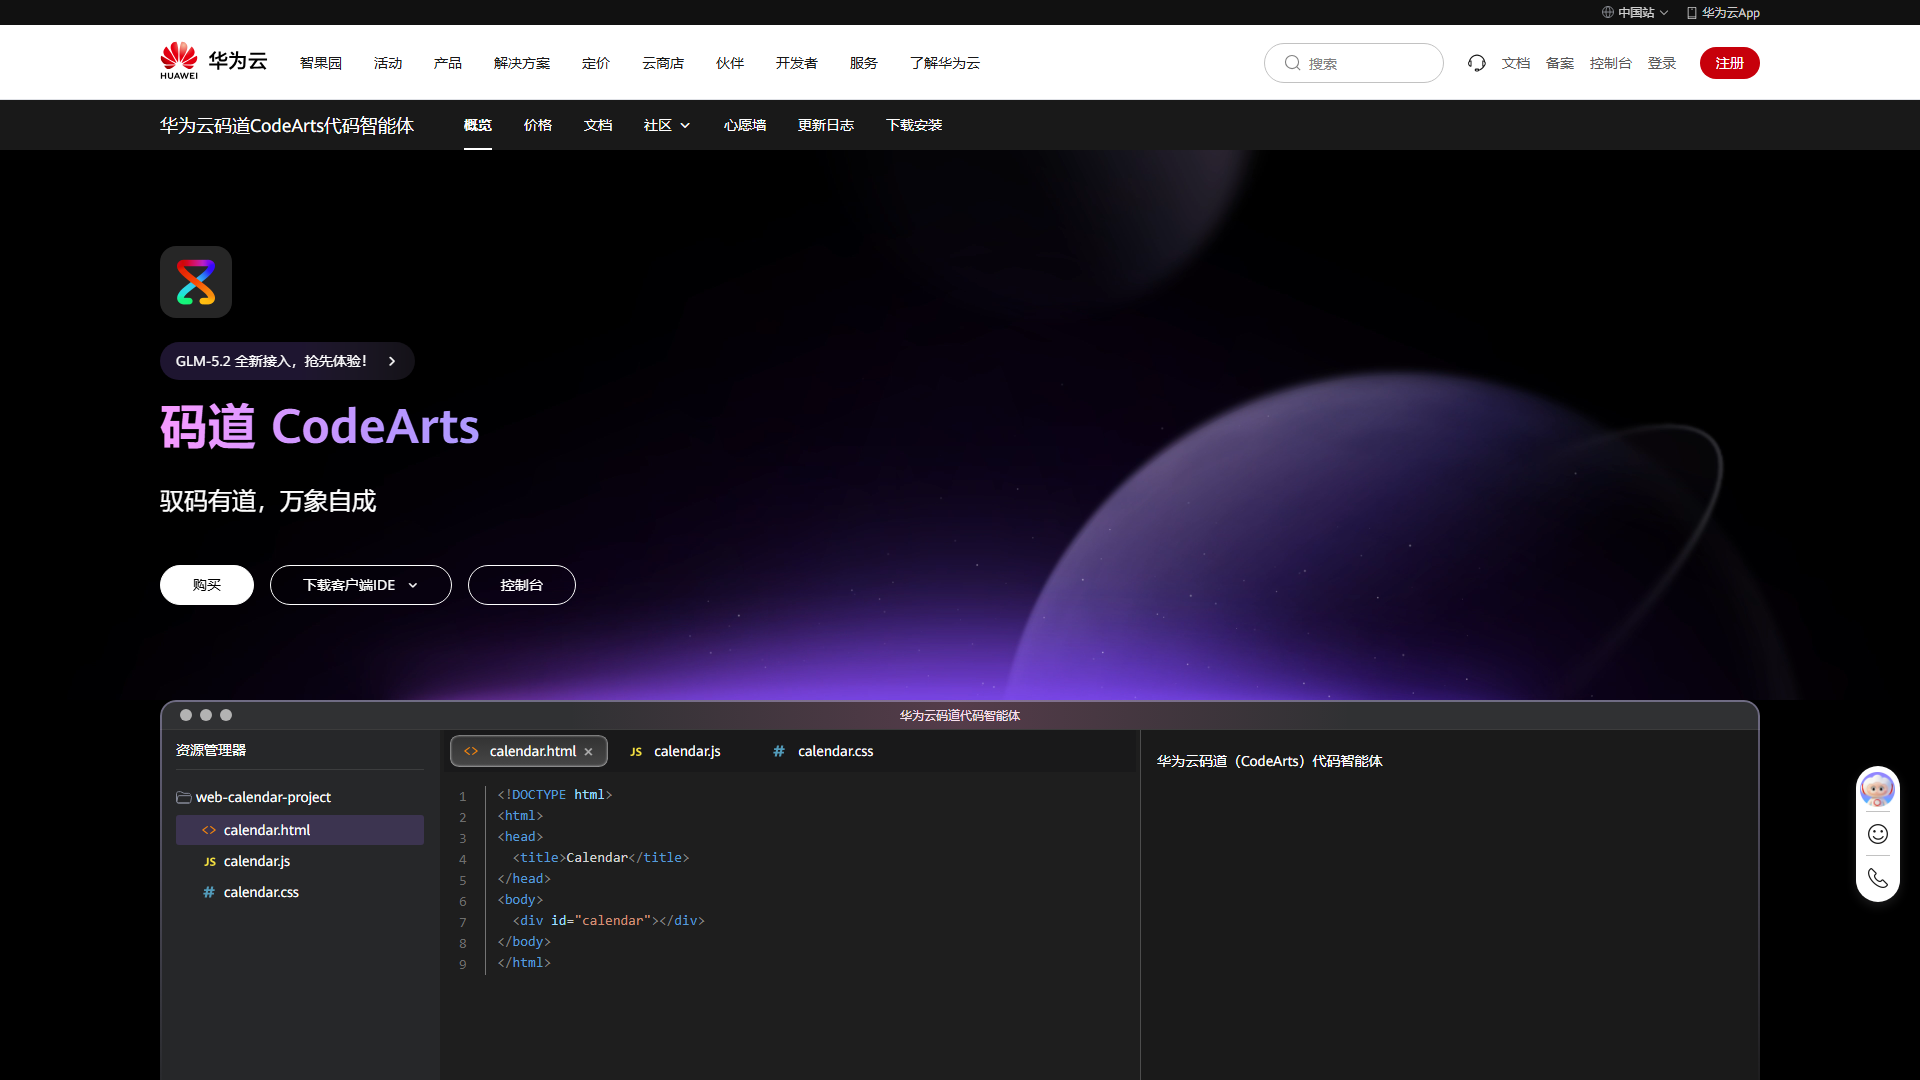Open the 解决方案 menu
The height and width of the screenshot is (1080, 1920).
(522, 63)
